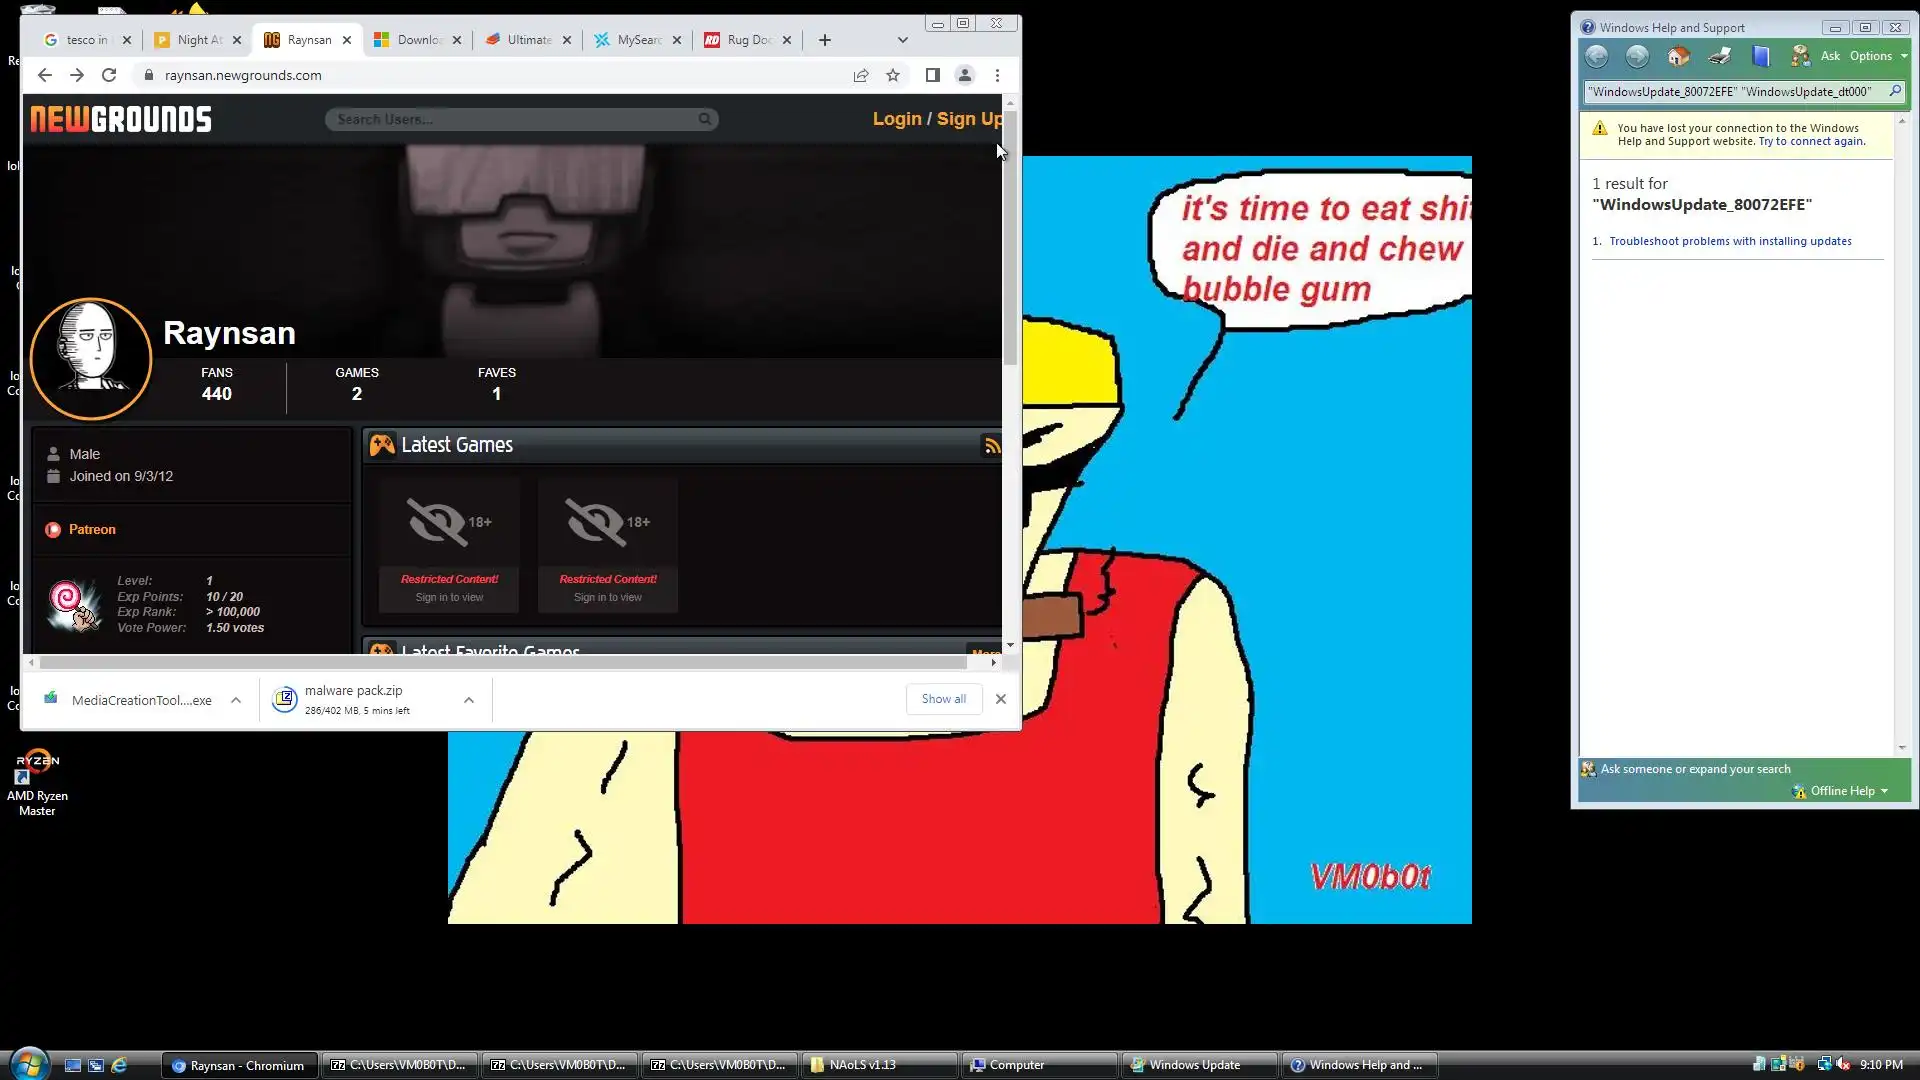The image size is (1920, 1080).
Task: Open the Chromium side panel icon
Action: (x=932, y=75)
